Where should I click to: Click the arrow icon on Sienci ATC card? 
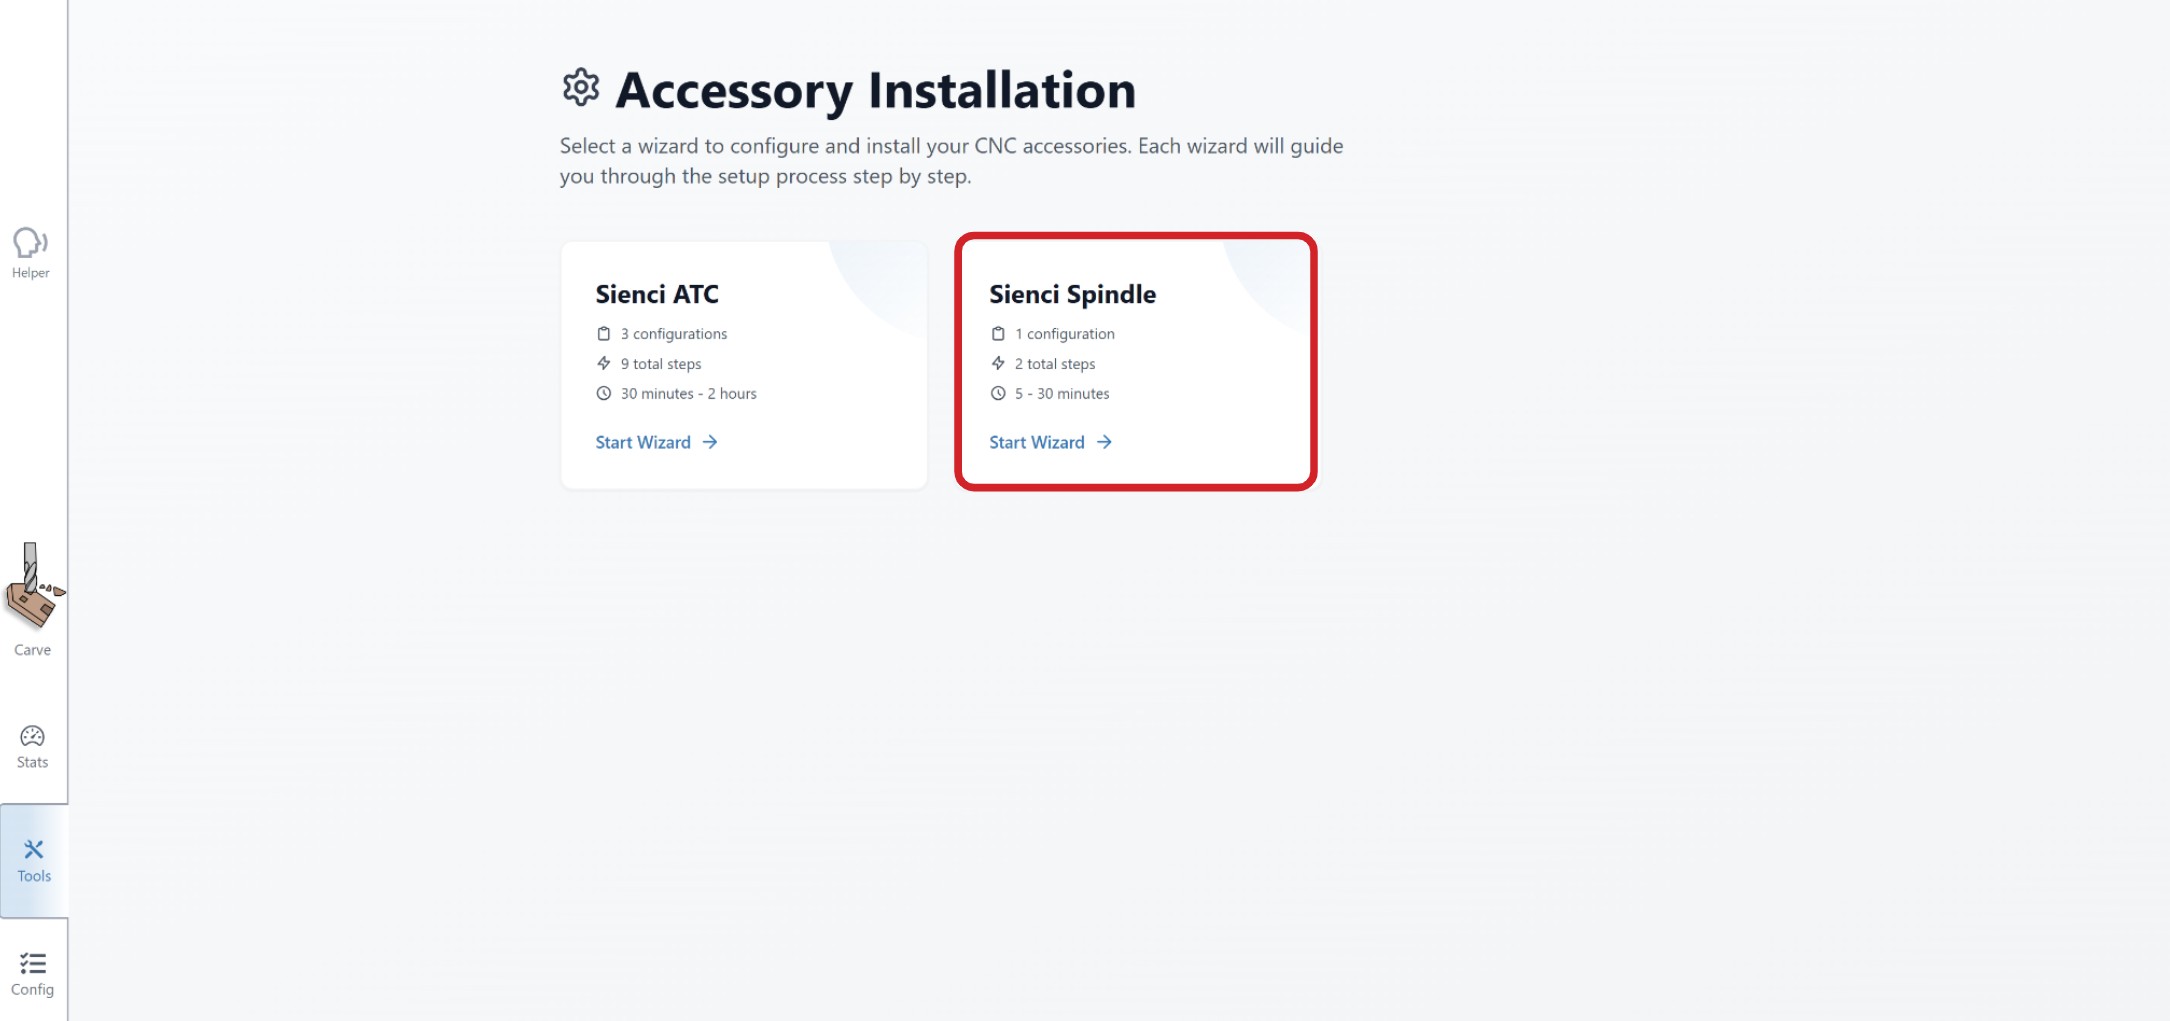tap(710, 442)
